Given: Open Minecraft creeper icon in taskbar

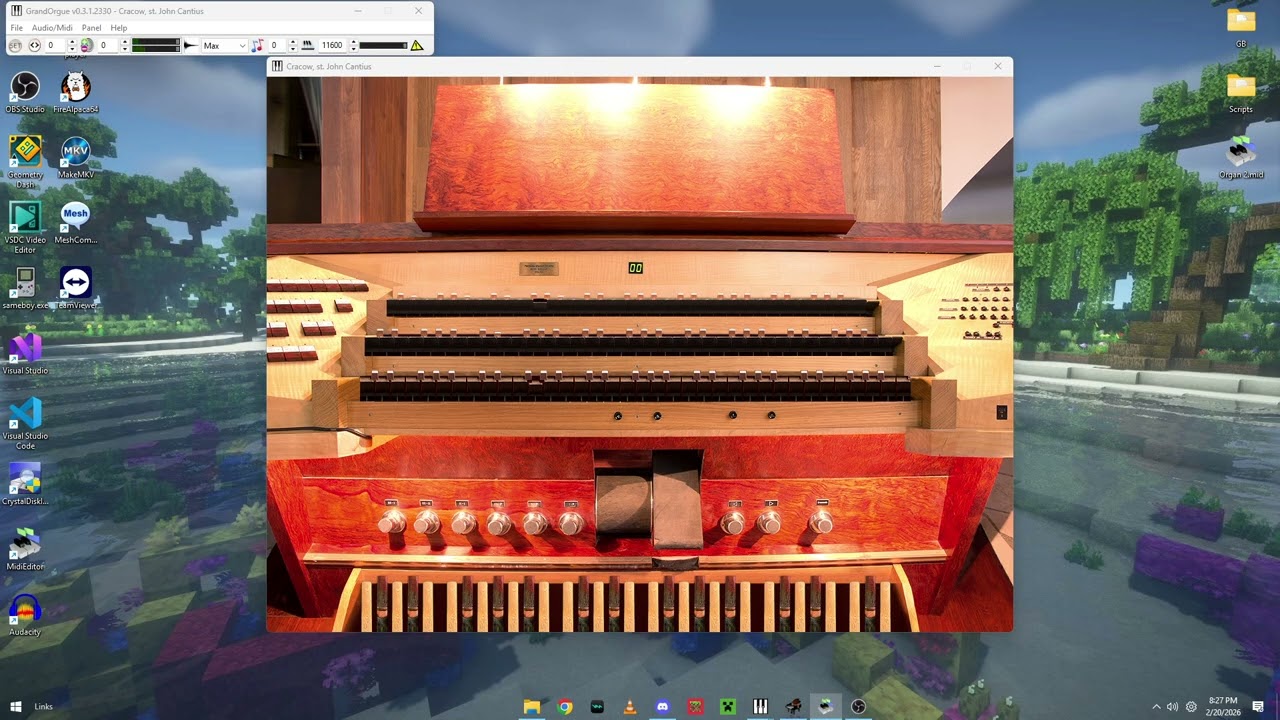Looking at the screenshot, I should click(727, 706).
